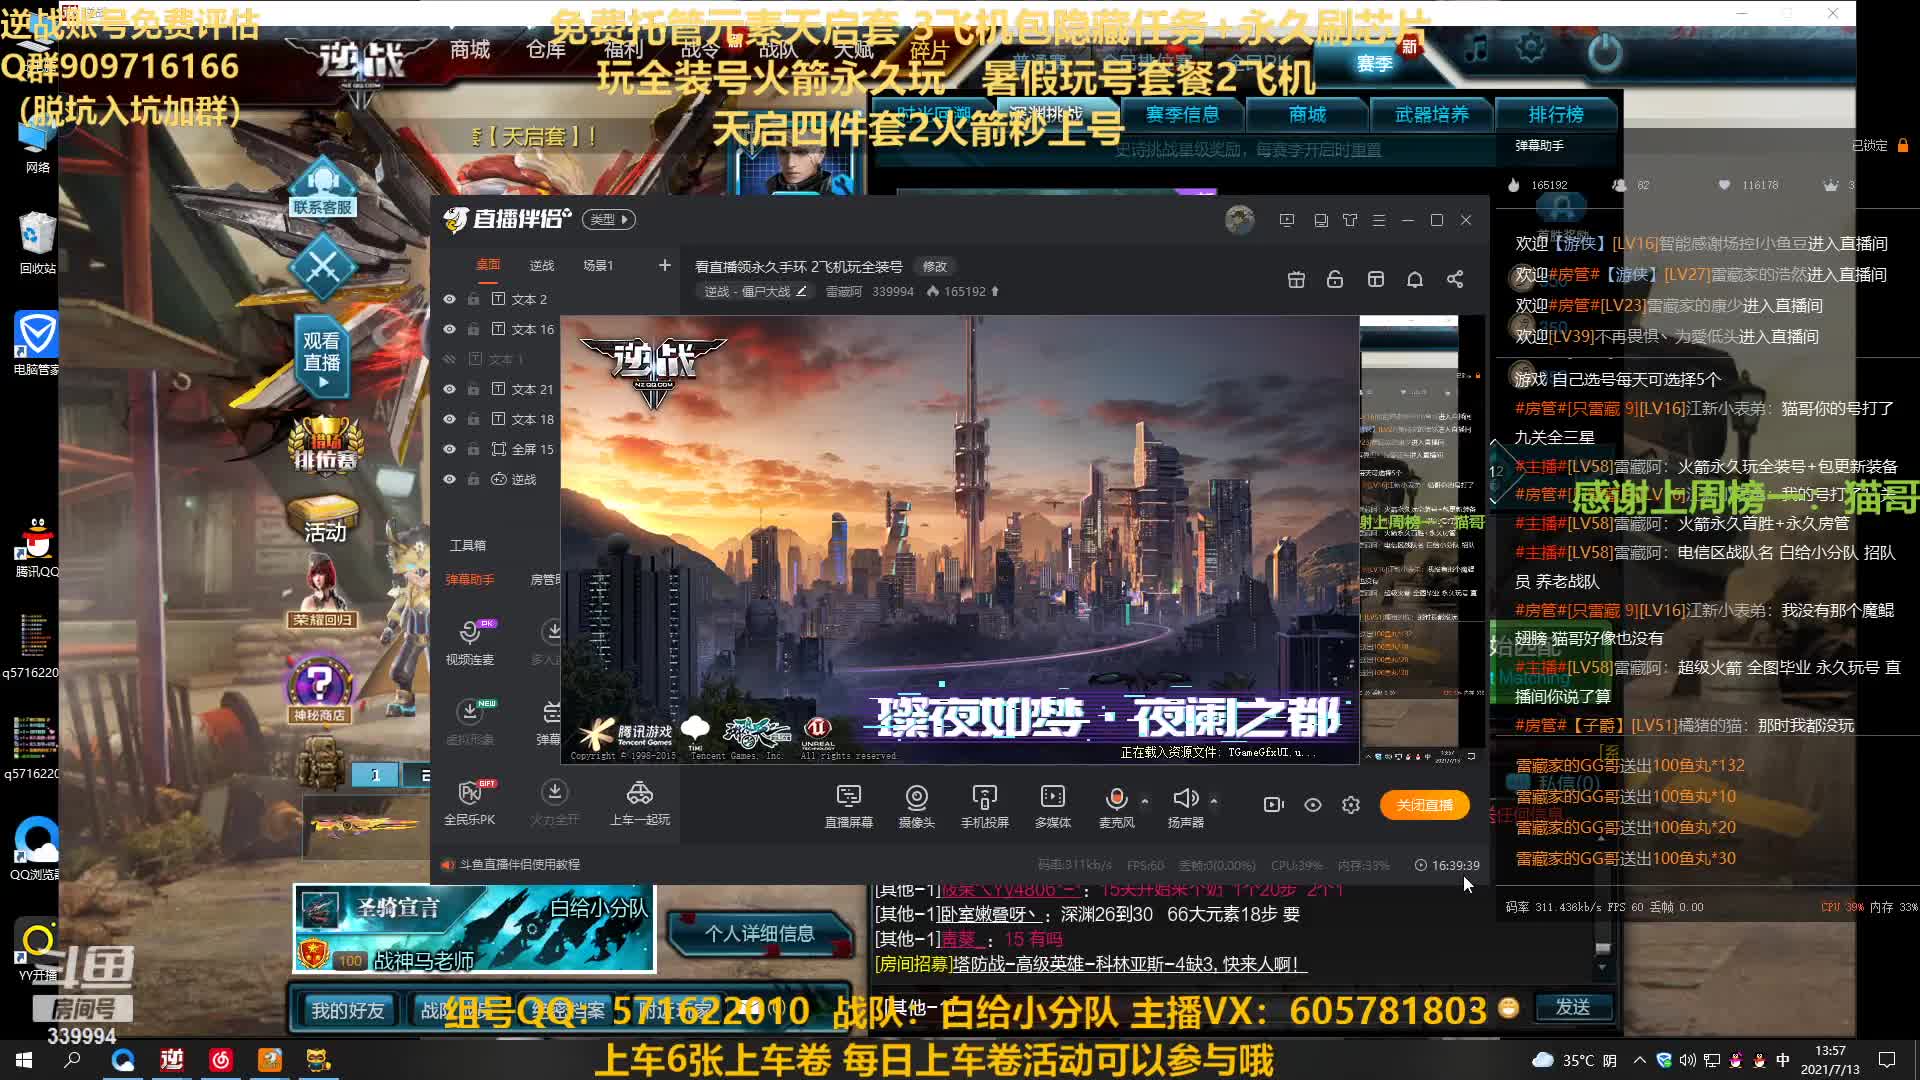The image size is (1920, 1080).
Task: Open the gift box icon in 直播伴侣 header
Action: pos(1296,280)
